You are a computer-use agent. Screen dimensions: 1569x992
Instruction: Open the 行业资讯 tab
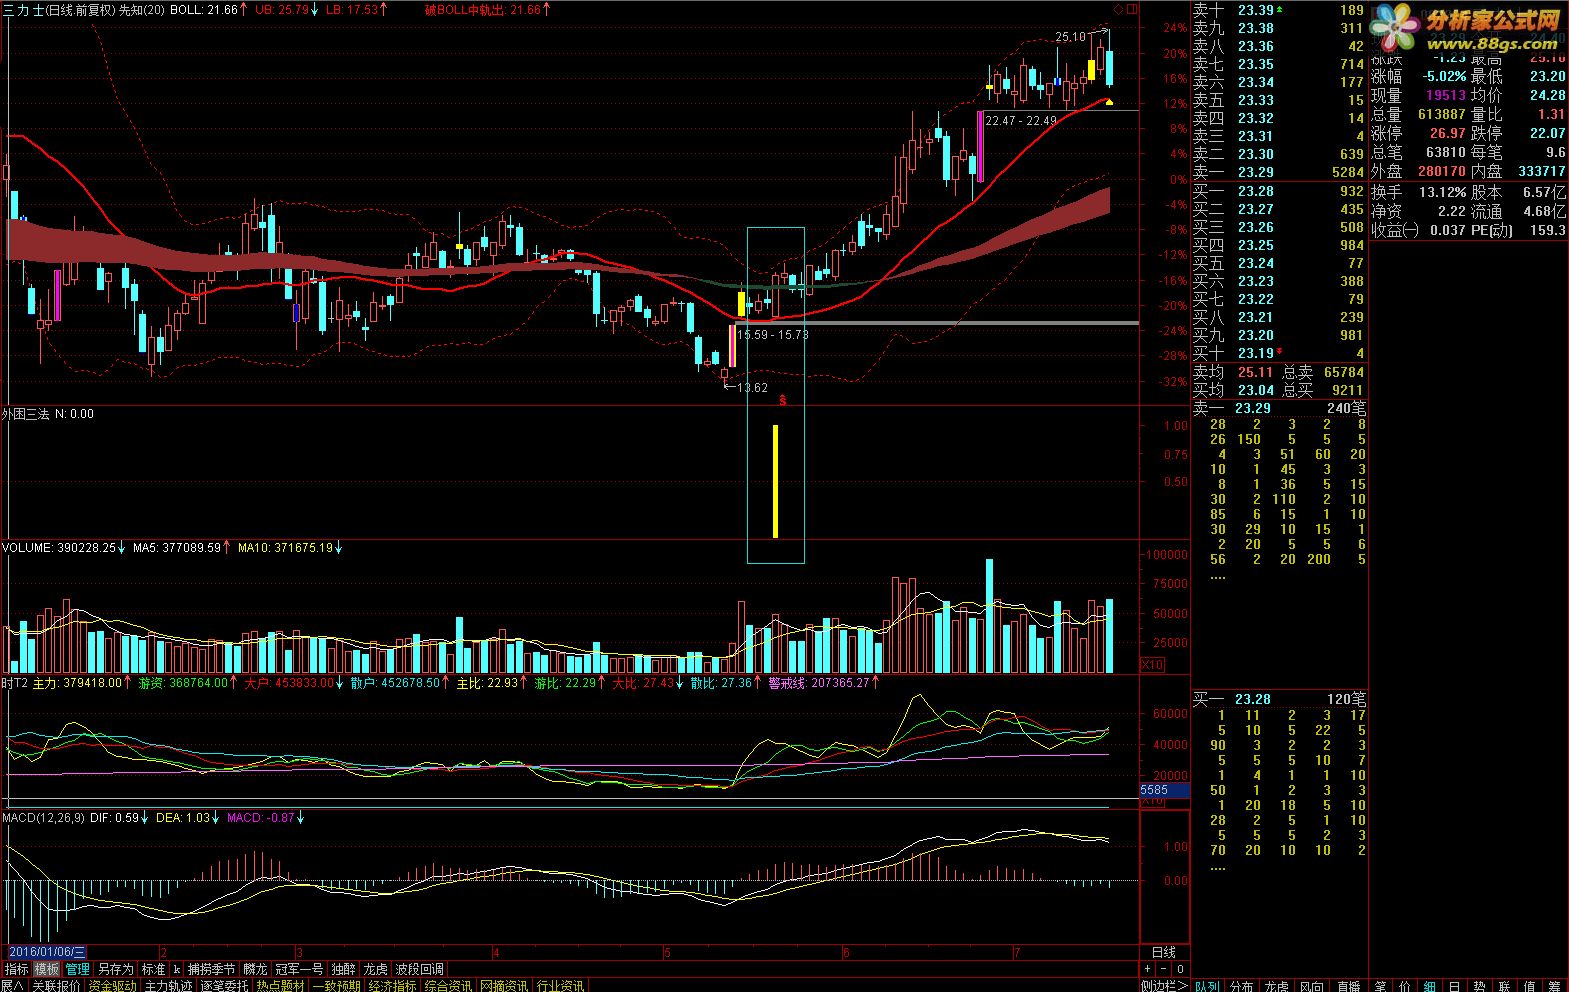(559, 986)
